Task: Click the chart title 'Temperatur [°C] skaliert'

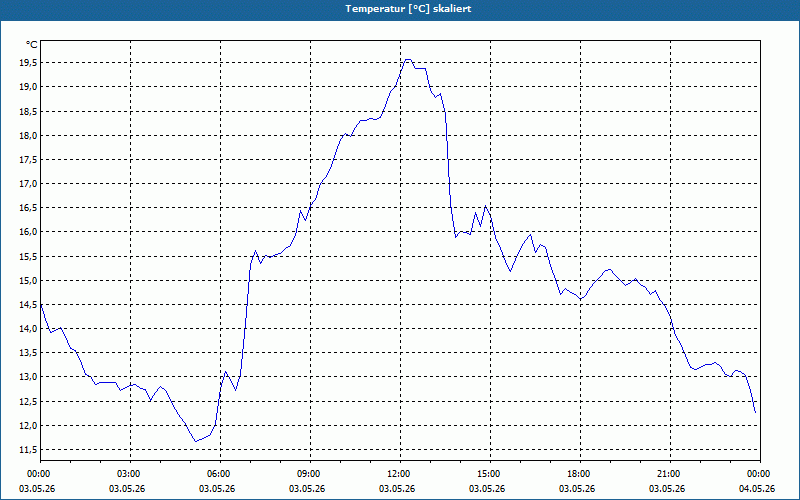Action: pyautogui.click(x=408, y=9)
